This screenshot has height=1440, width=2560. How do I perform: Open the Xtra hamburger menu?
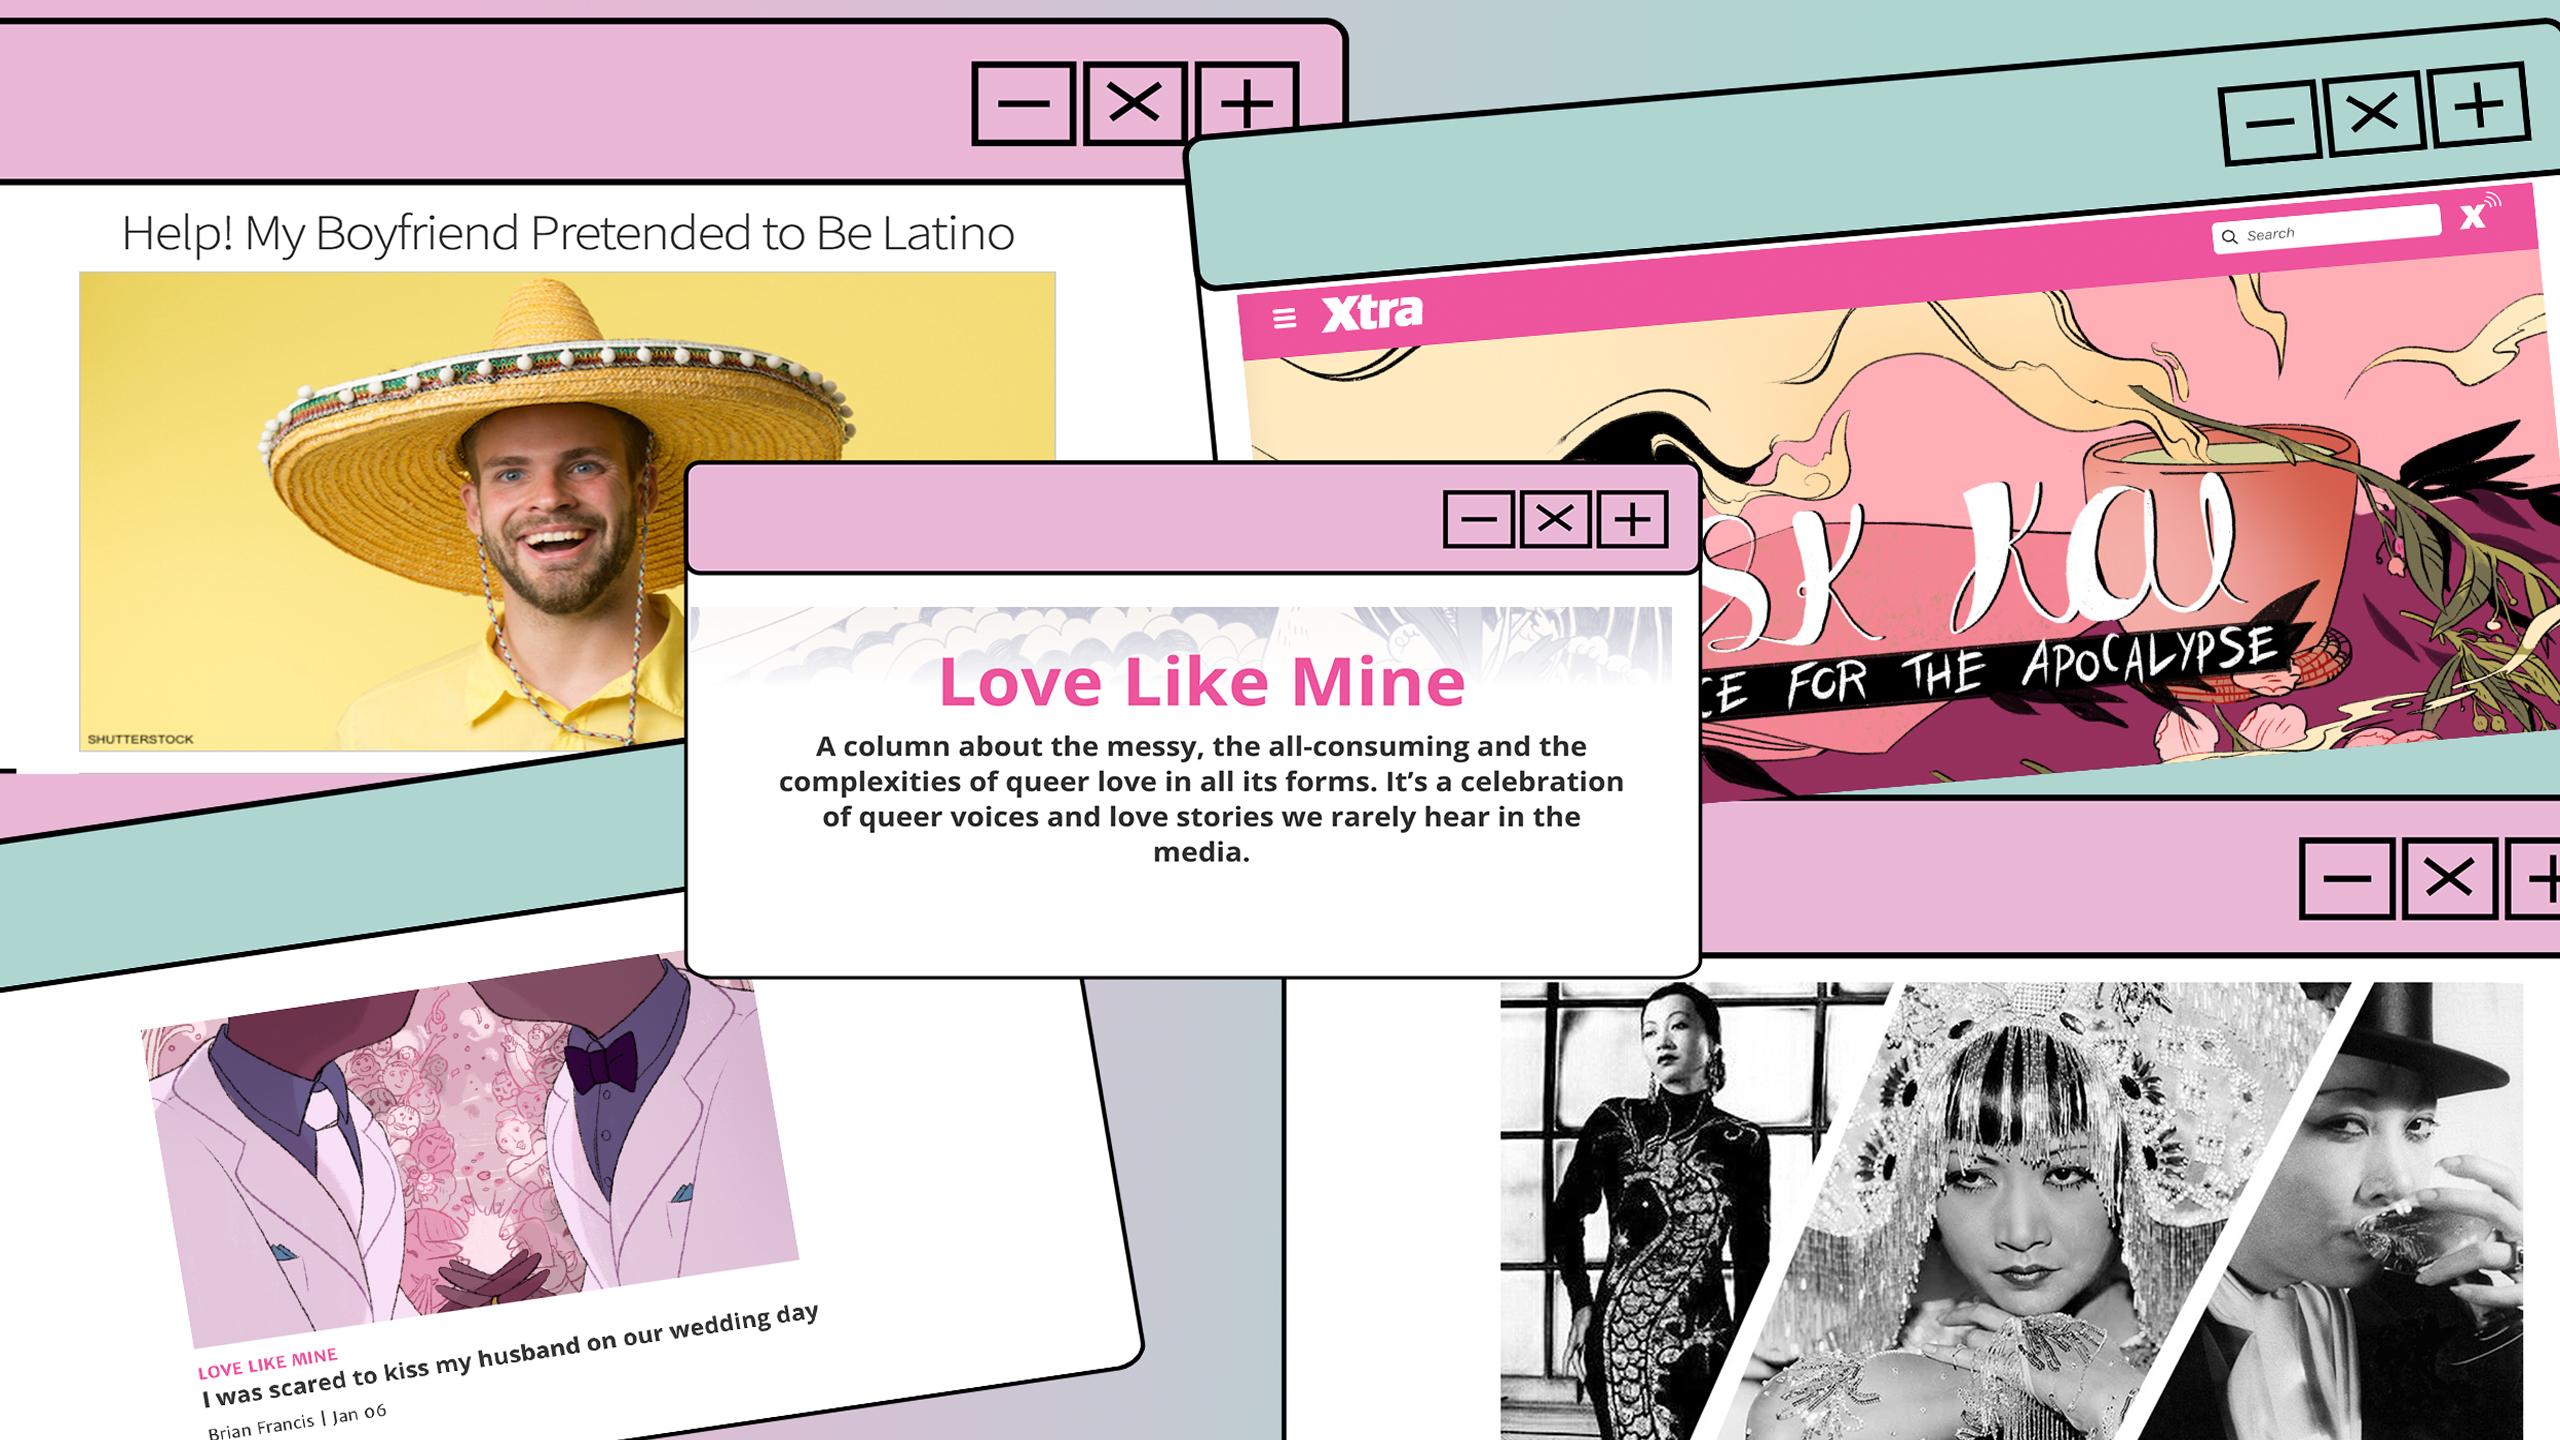(1284, 318)
